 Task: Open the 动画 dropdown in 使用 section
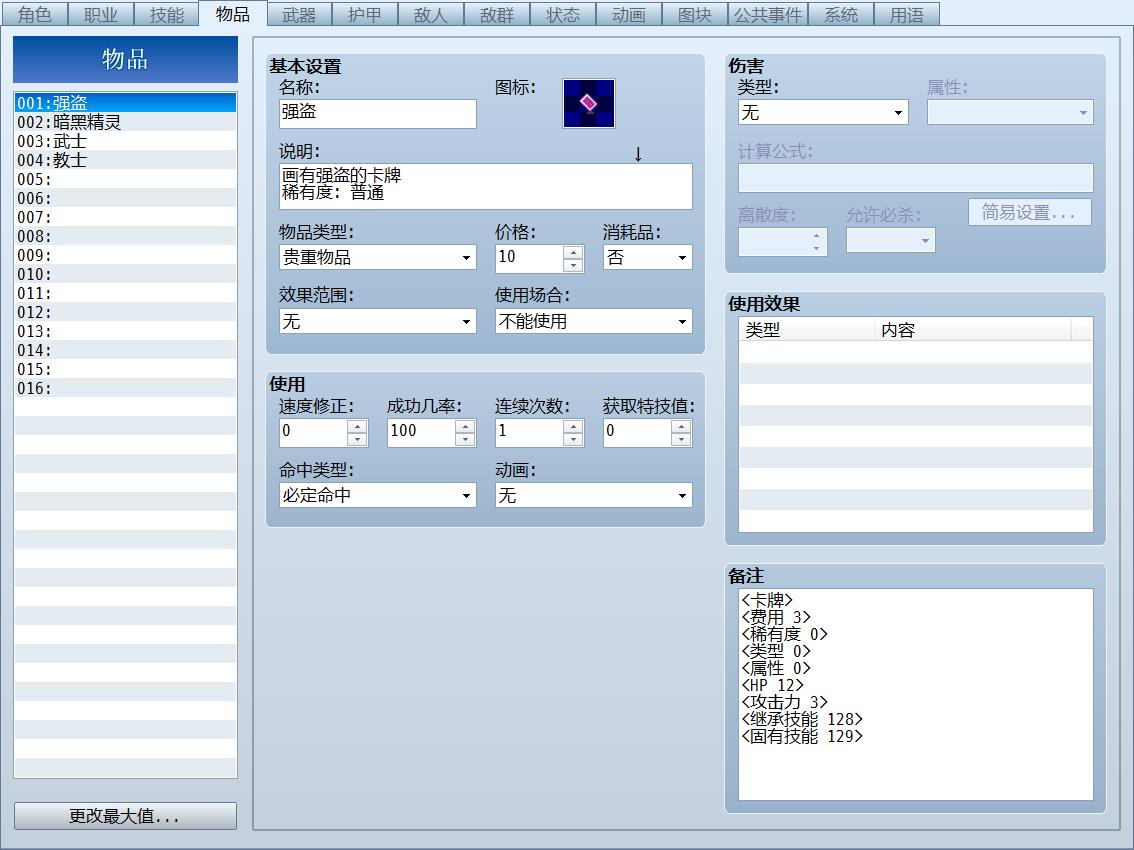coord(593,496)
